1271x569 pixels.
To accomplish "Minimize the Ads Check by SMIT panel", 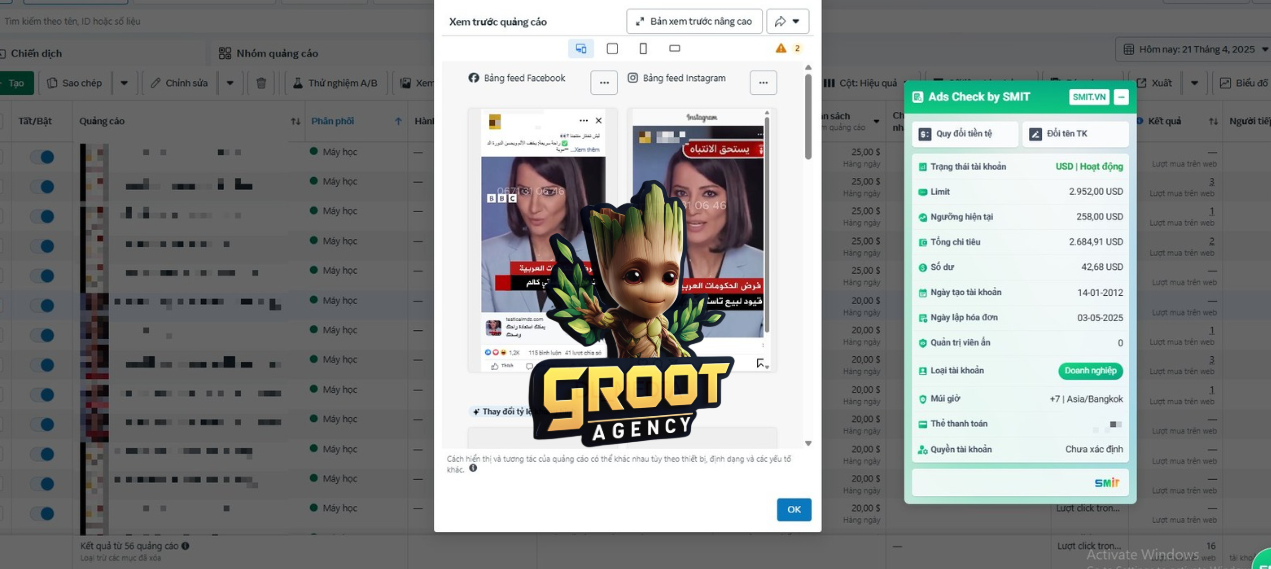I will pos(1121,97).
